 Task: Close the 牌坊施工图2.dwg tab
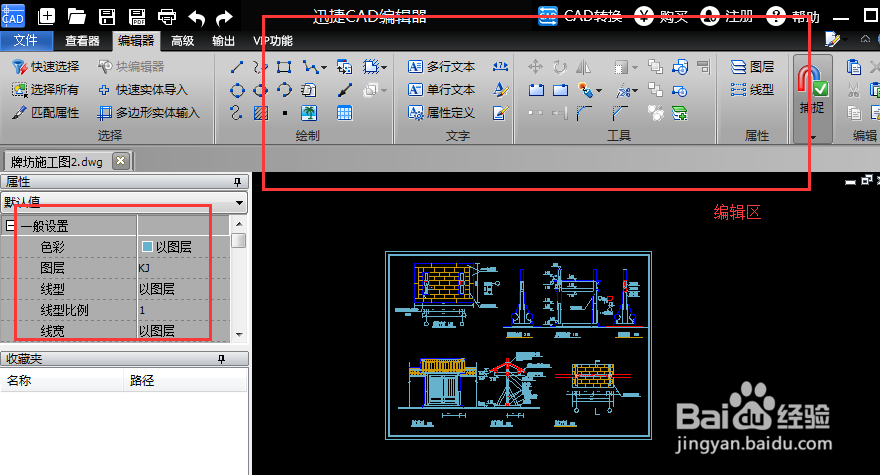pos(120,161)
